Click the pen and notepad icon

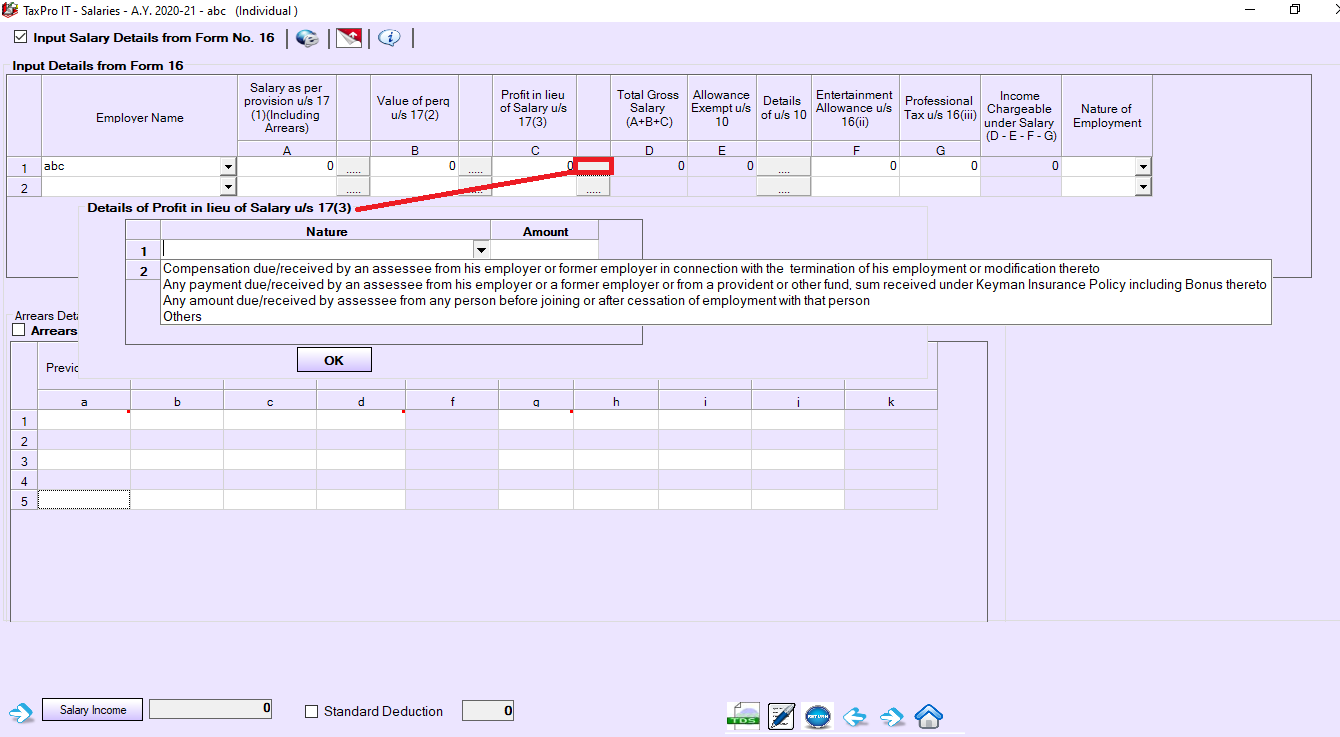coord(781,716)
